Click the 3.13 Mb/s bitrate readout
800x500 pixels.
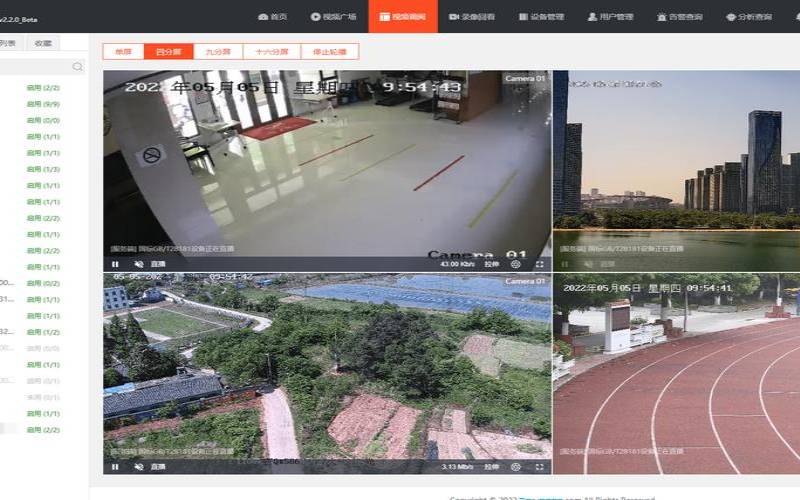[x=458, y=467]
